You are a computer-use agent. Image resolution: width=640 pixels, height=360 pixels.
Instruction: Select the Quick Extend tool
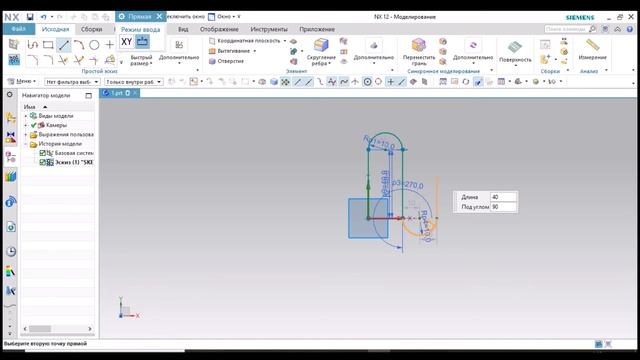pos(79,60)
